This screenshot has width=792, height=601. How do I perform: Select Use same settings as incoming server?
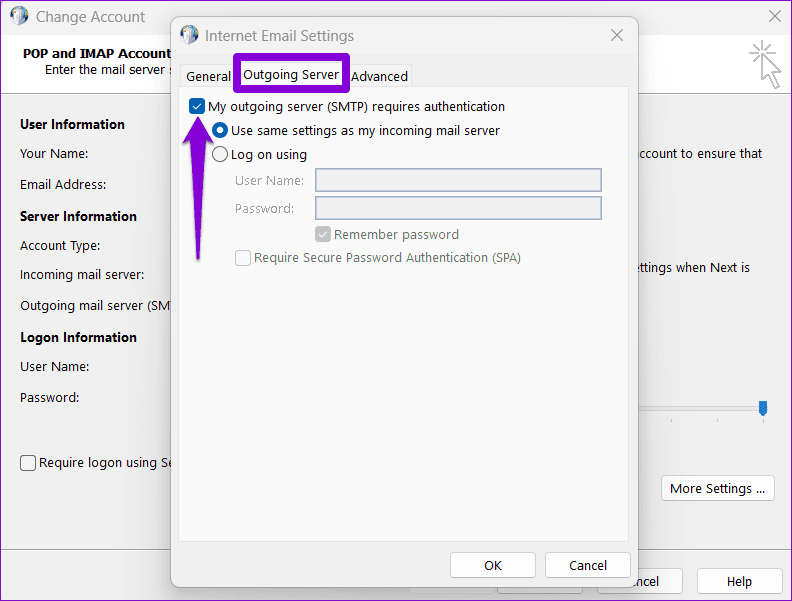(220, 130)
